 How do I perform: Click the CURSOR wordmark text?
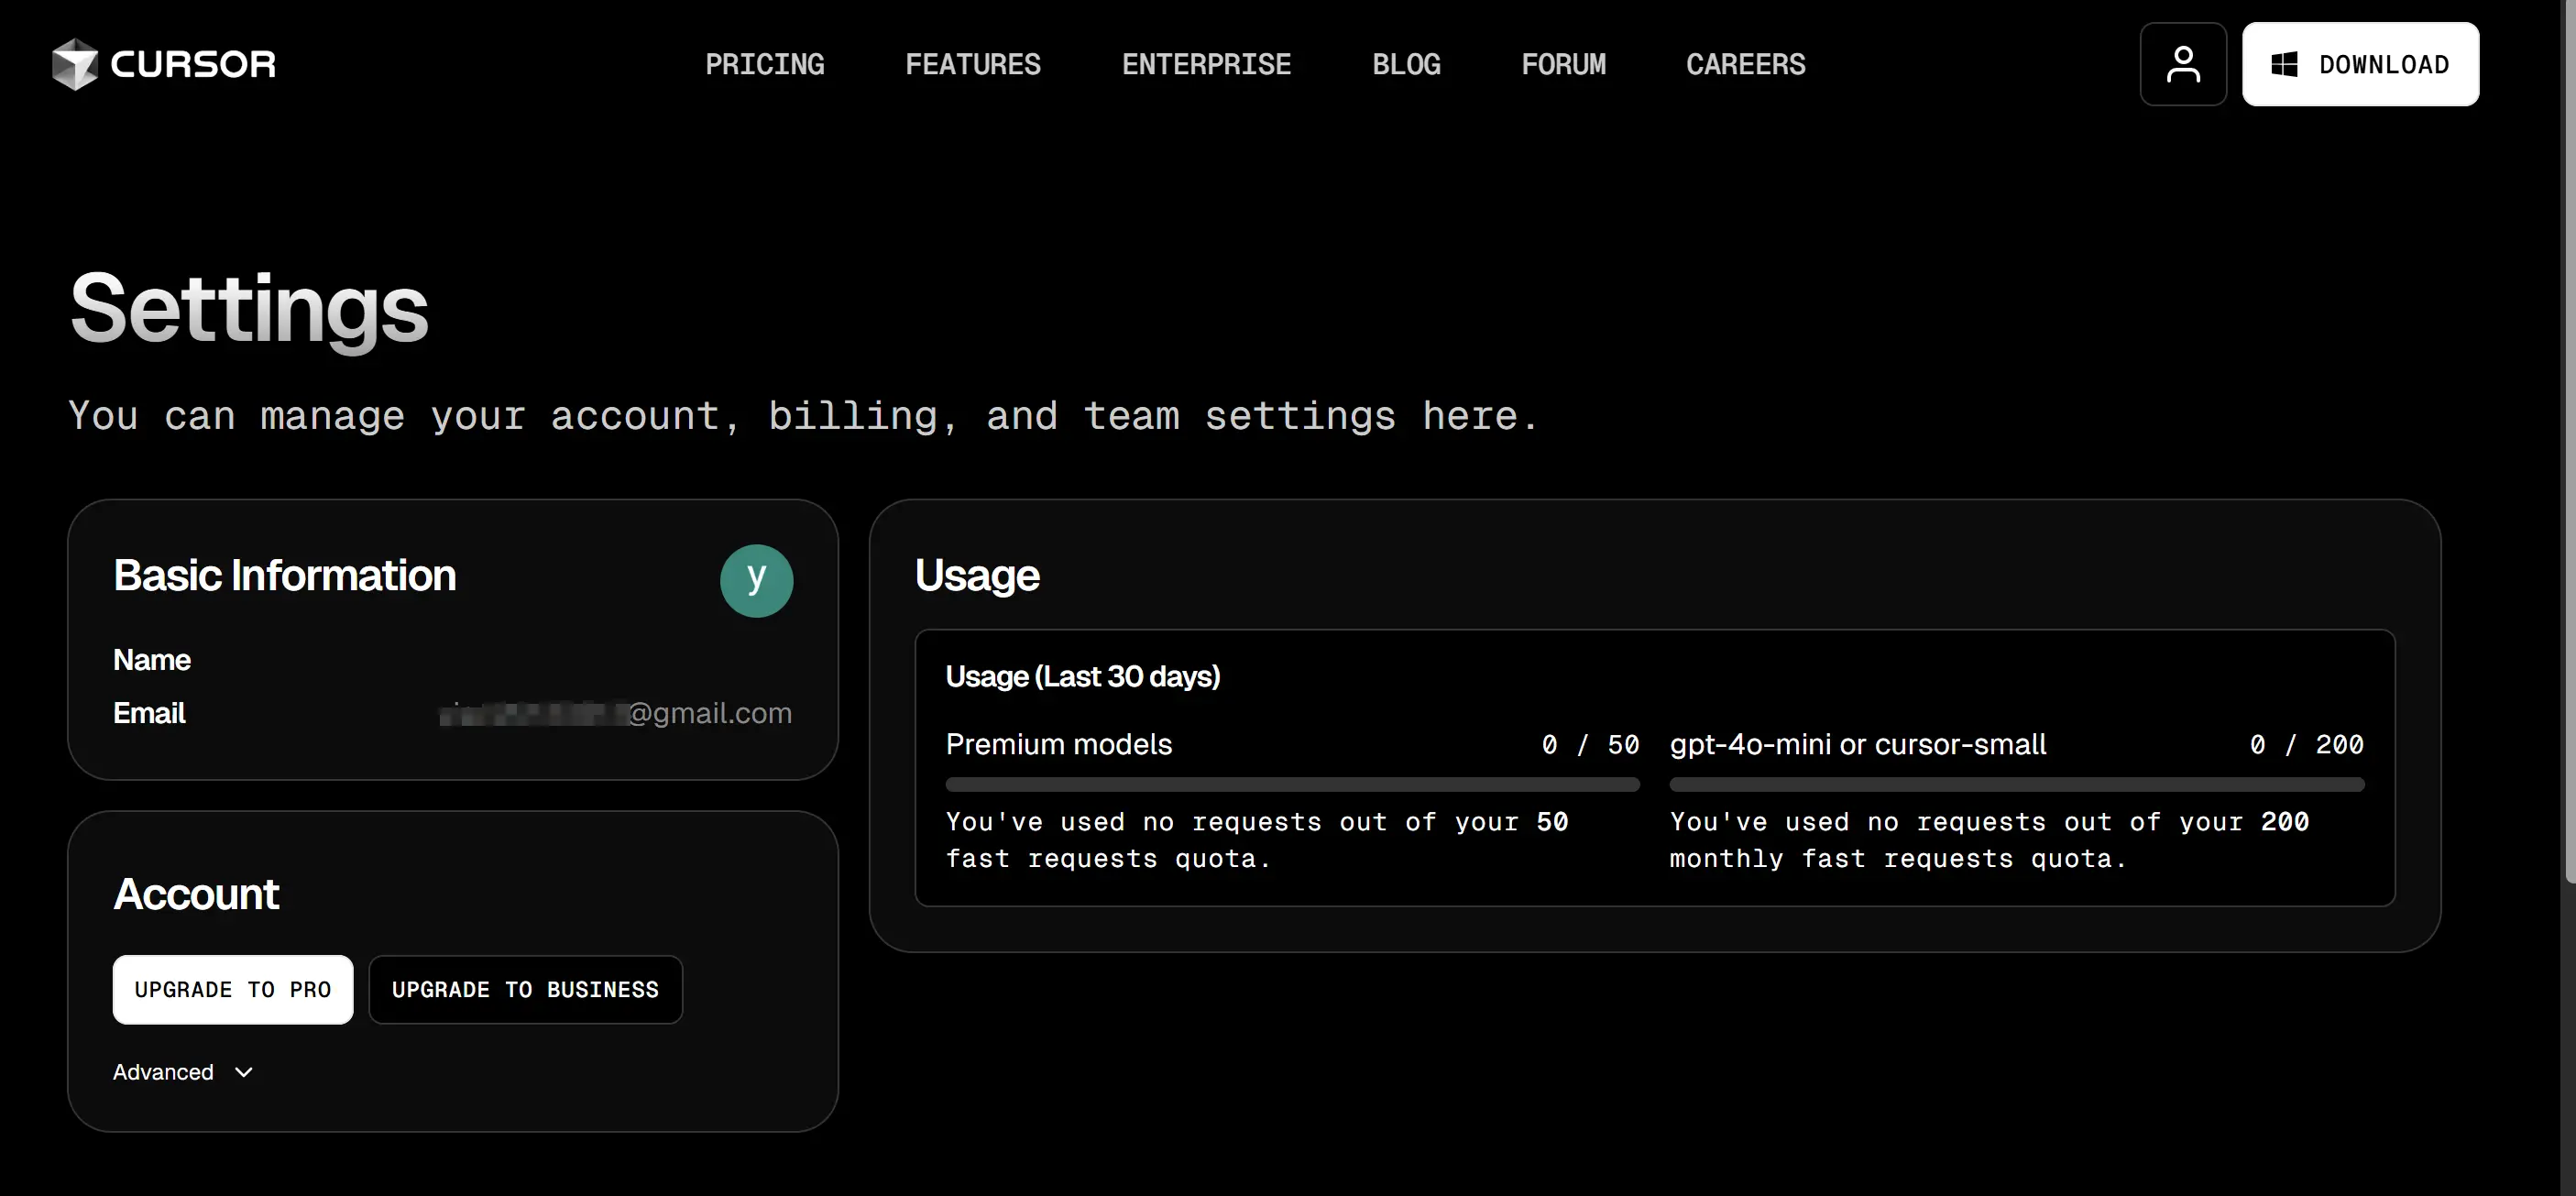click(193, 64)
